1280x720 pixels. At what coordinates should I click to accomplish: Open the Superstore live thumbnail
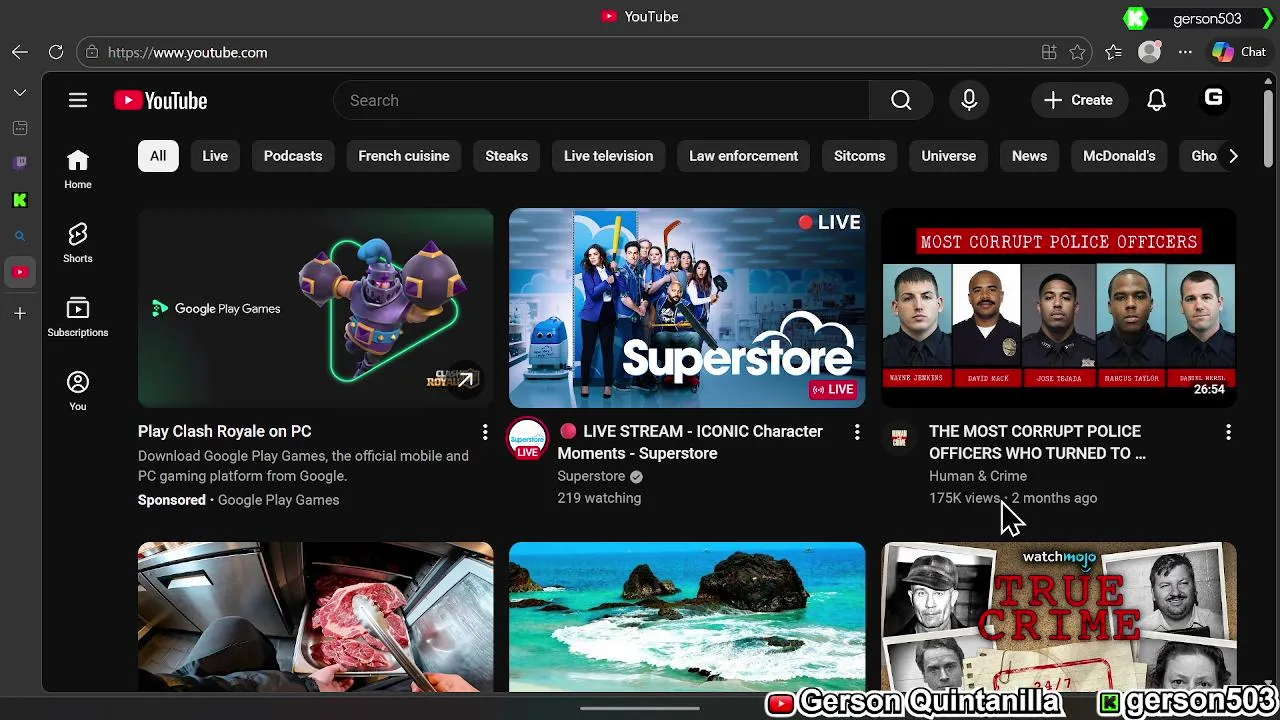(687, 308)
